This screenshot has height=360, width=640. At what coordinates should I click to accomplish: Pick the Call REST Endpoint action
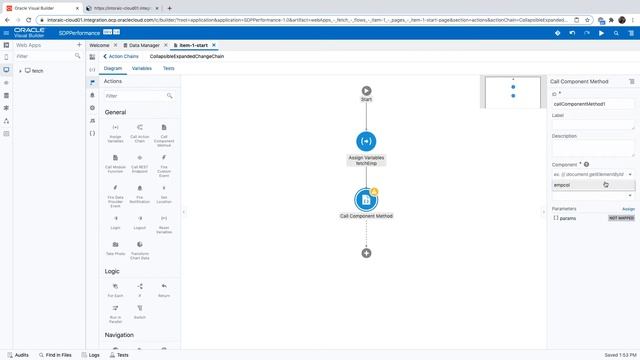140,164
